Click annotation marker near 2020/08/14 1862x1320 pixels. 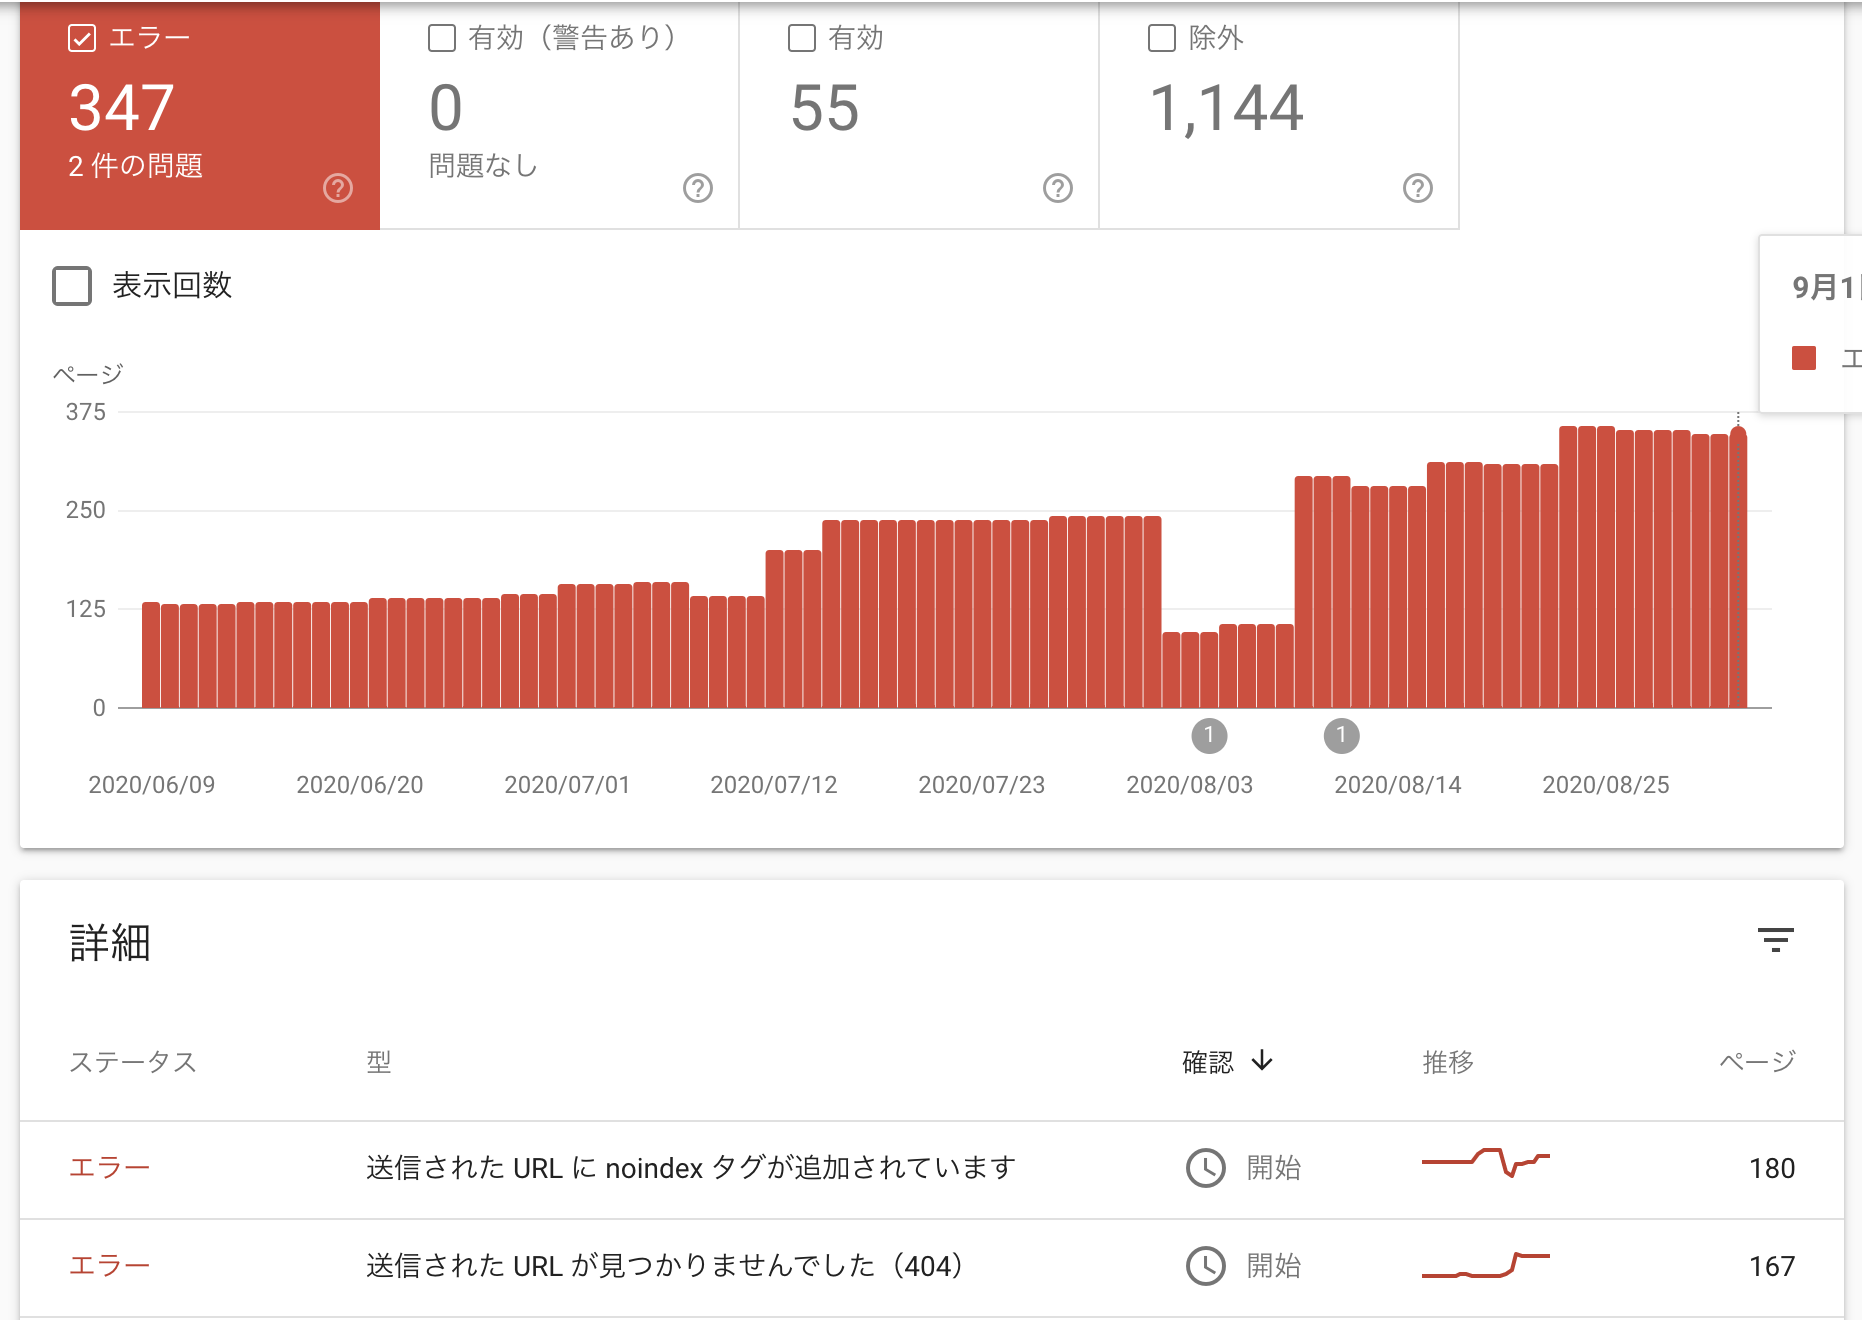point(1342,736)
